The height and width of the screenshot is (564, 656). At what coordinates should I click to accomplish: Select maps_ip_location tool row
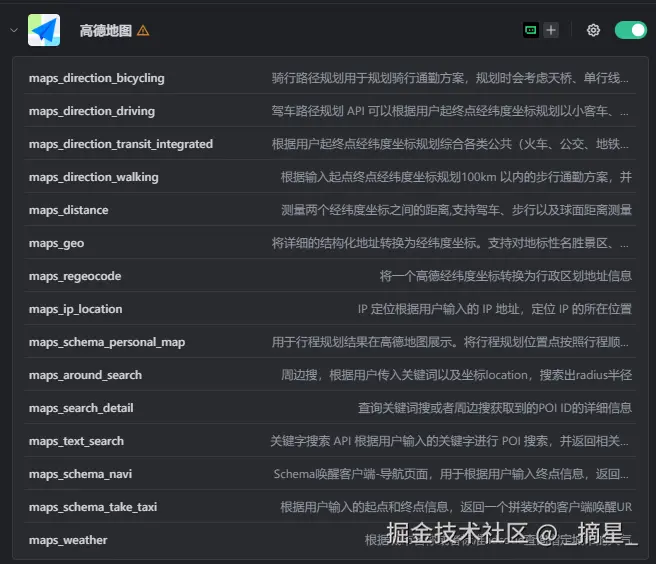[x=330, y=309]
